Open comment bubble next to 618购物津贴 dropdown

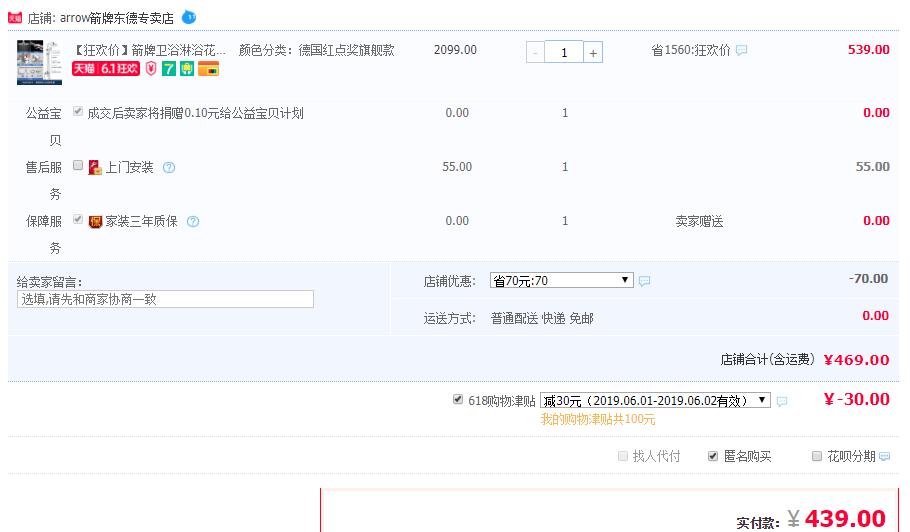point(782,401)
